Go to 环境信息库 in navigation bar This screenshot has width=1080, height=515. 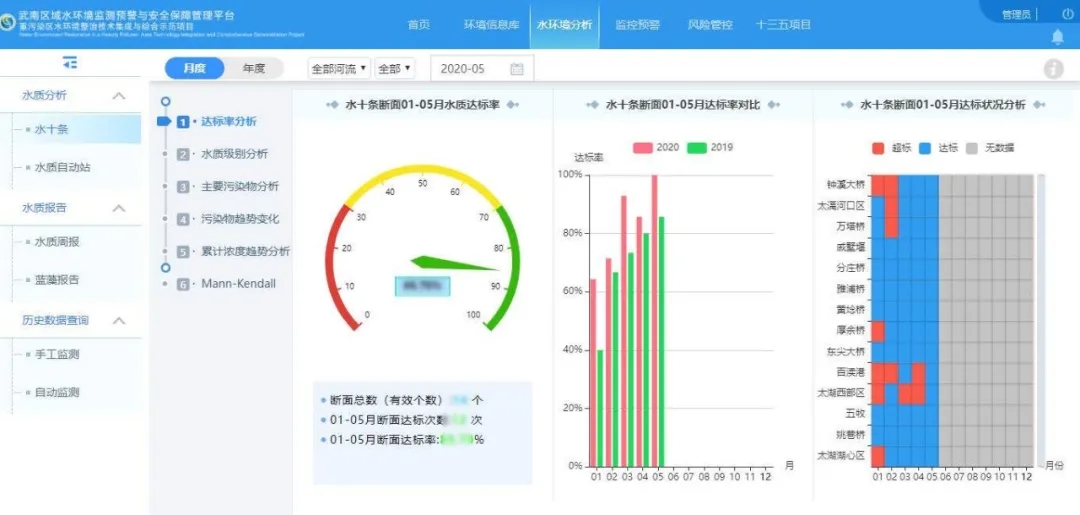click(x=491, y=25)
